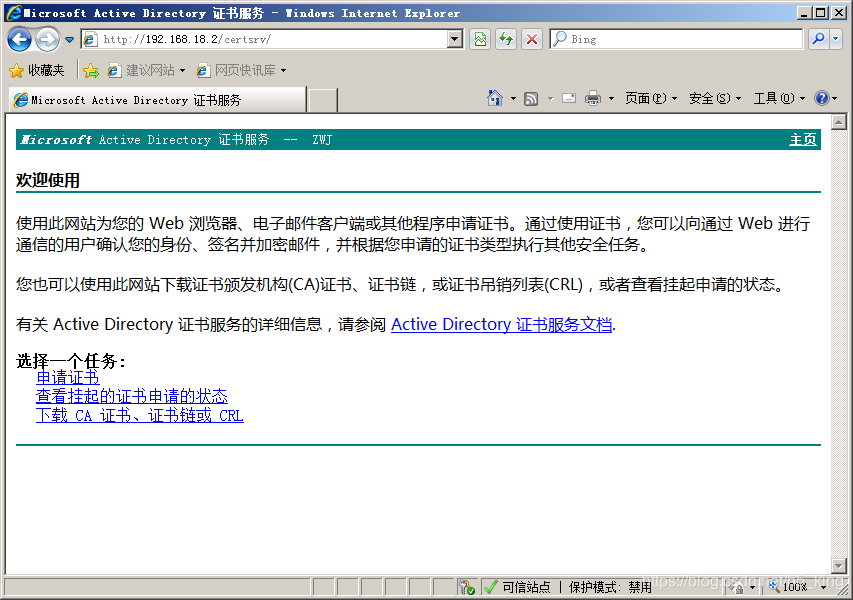Open a new blank tab
This screenshot has width=853, height=600.
point(323,101)
